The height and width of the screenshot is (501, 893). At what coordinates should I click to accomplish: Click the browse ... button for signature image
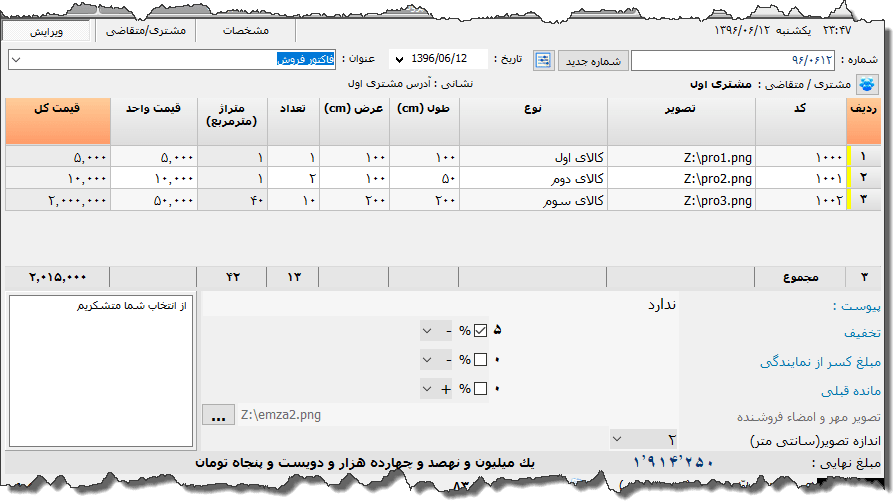coord(218,415)
